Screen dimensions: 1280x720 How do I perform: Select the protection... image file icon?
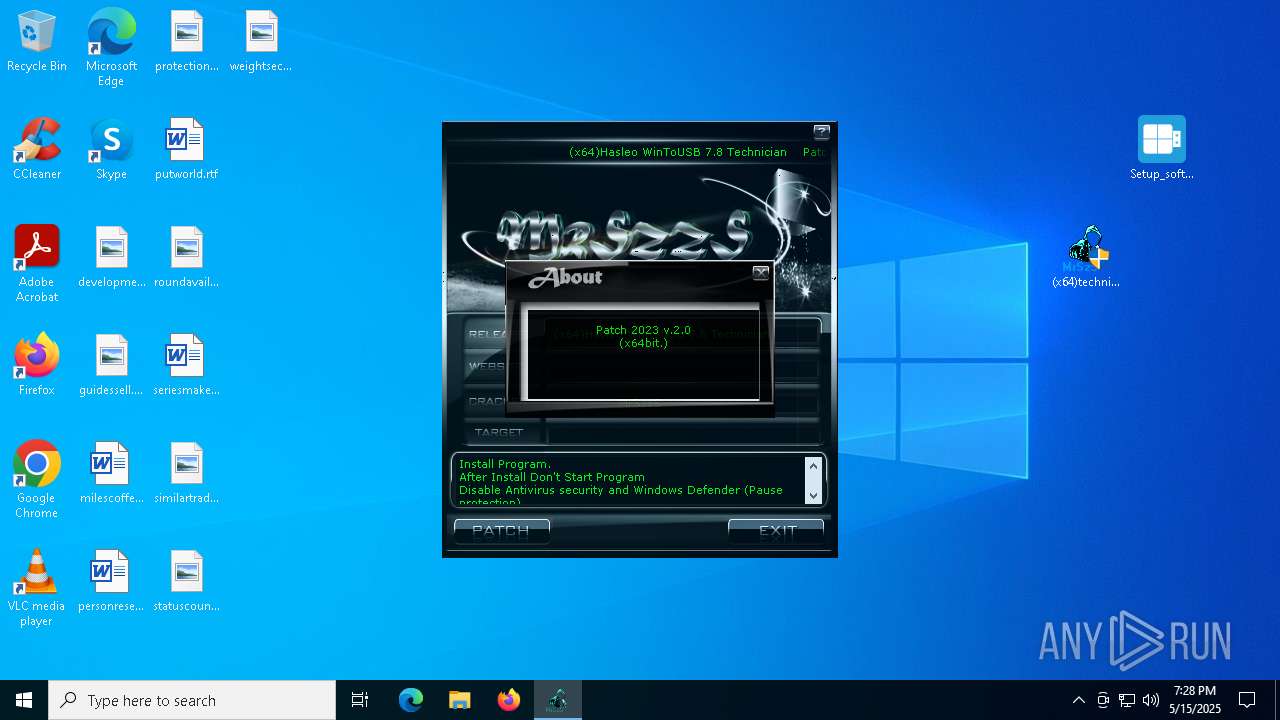186,42
